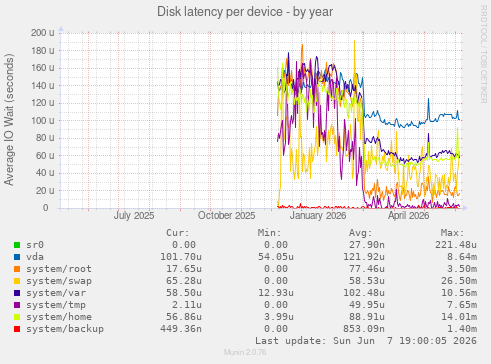Click the 'system/tmp' legend label

(56, 305)
